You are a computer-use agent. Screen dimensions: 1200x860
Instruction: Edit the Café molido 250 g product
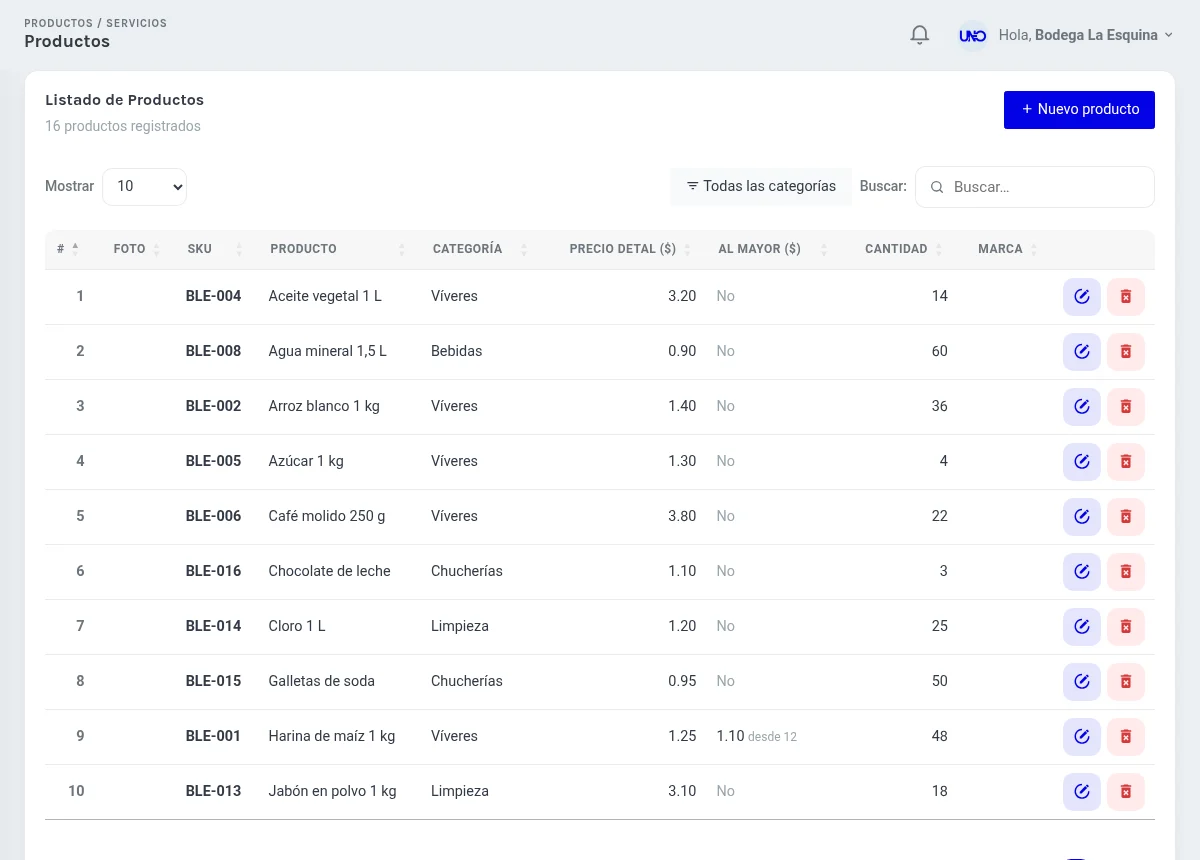point(1082,517)
